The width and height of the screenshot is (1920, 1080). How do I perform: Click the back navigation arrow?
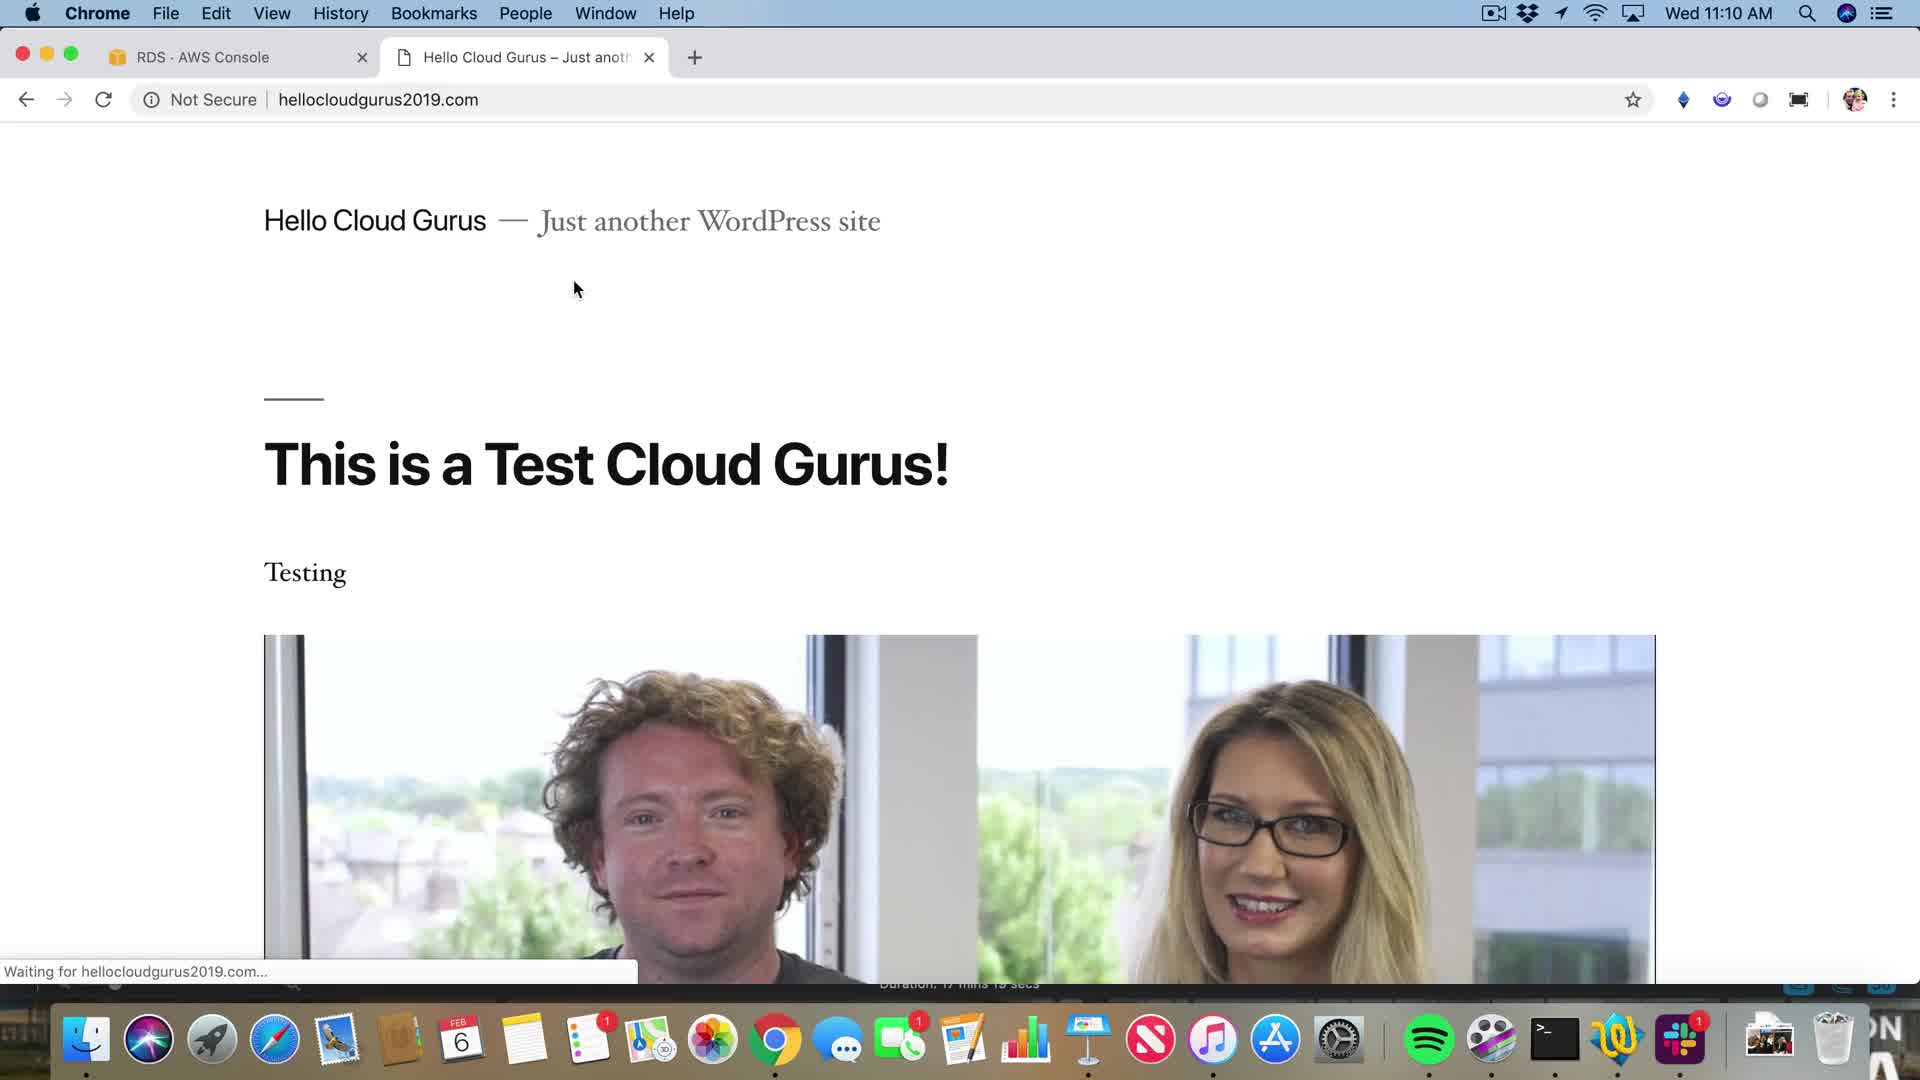point(26,99)
